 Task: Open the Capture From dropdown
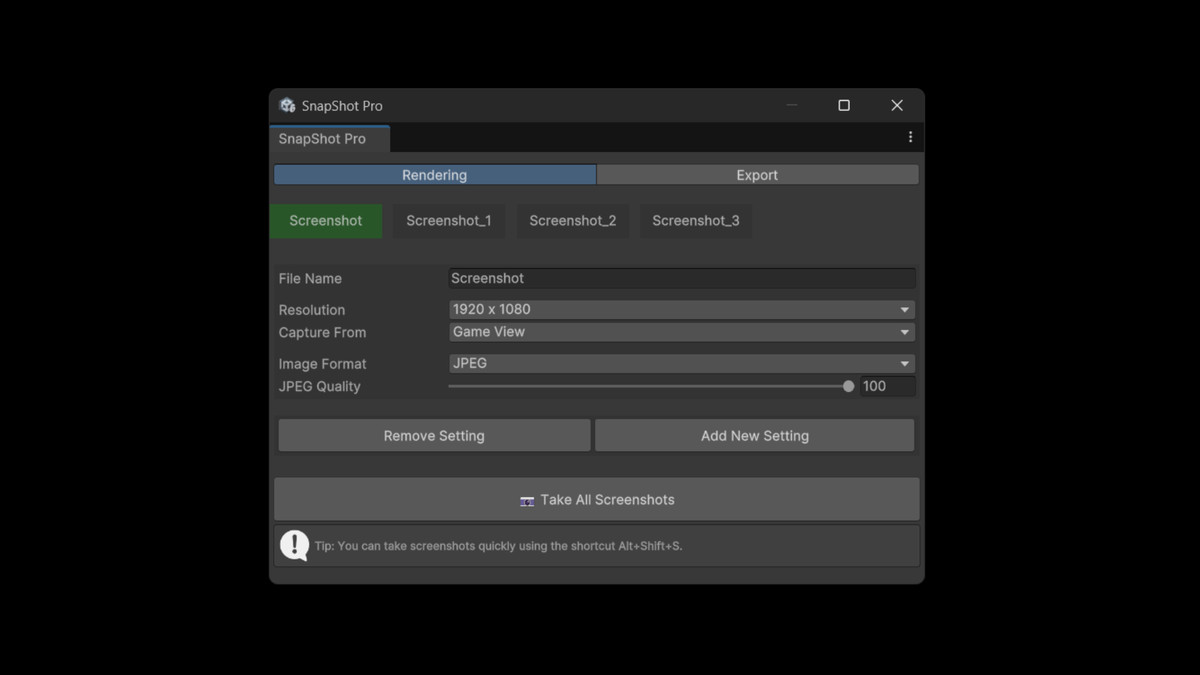coord(681,331)
